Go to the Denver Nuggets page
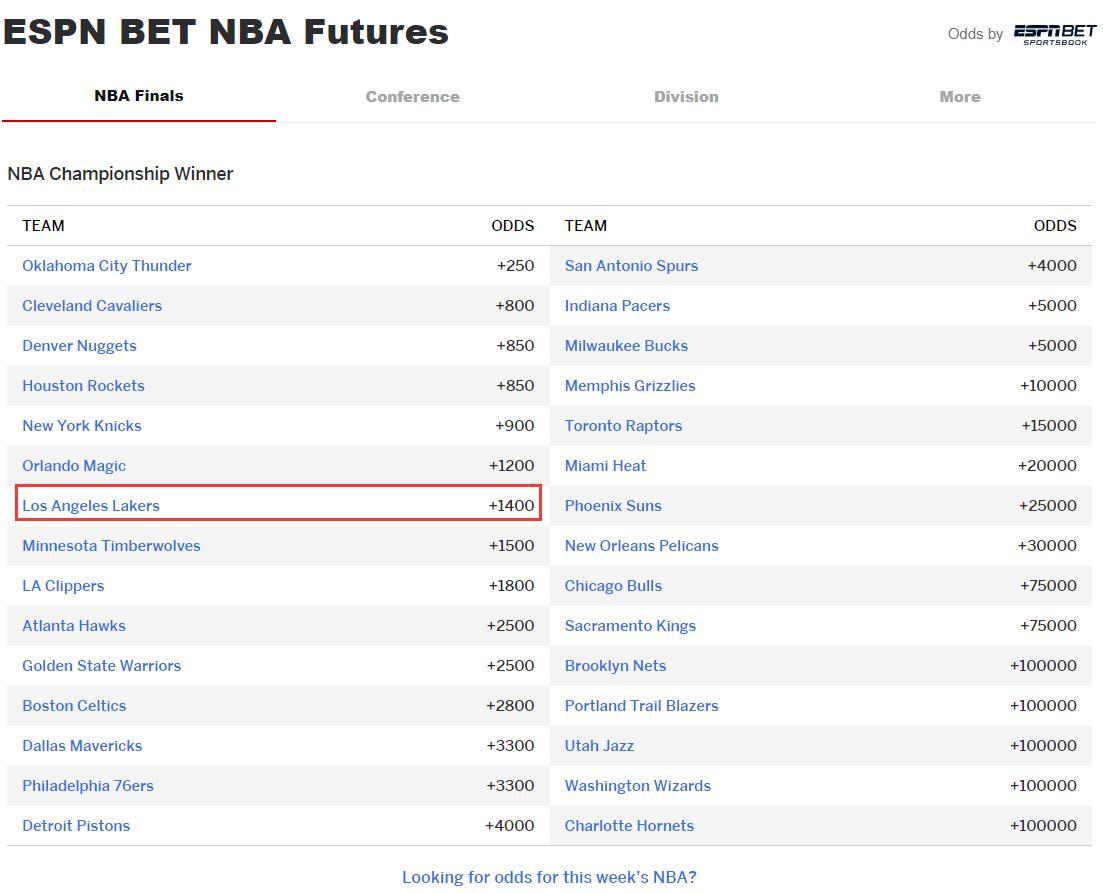 [79, 346]
